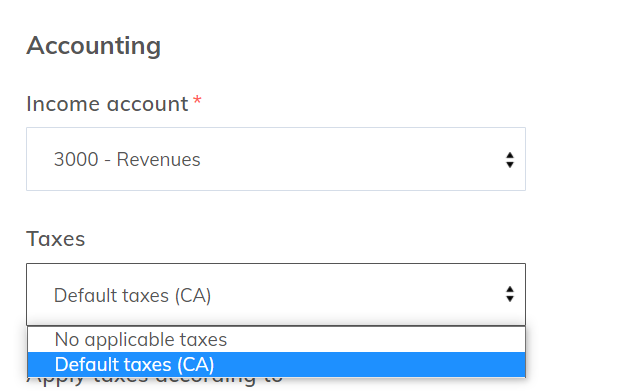Click the "Accounting" section heading
This screenshot has height=391, width=626.
(x=93, y=46)
